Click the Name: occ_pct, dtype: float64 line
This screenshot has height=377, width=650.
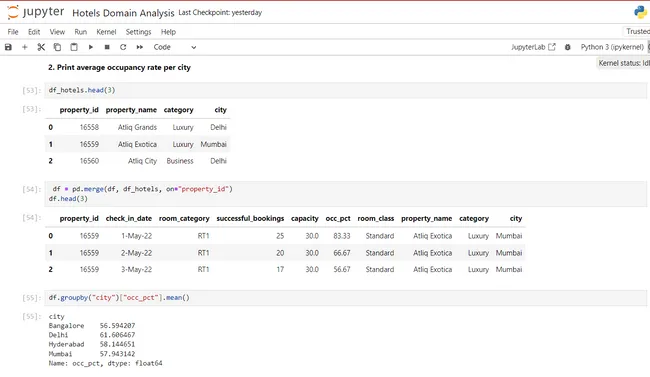(105, 363)
